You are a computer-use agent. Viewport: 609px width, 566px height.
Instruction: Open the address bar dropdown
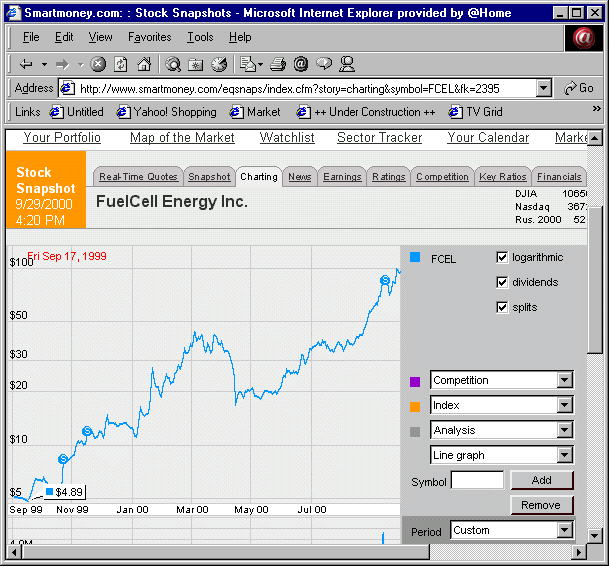point(544,89)
